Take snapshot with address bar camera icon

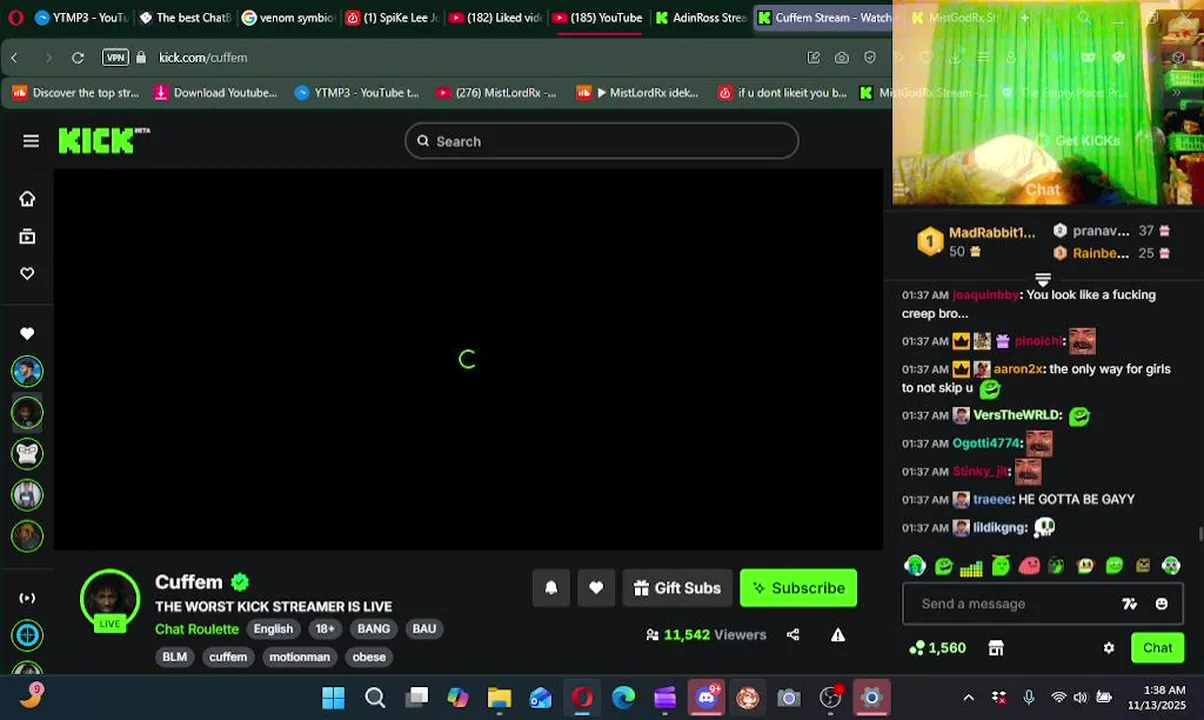tap(842, 57)
